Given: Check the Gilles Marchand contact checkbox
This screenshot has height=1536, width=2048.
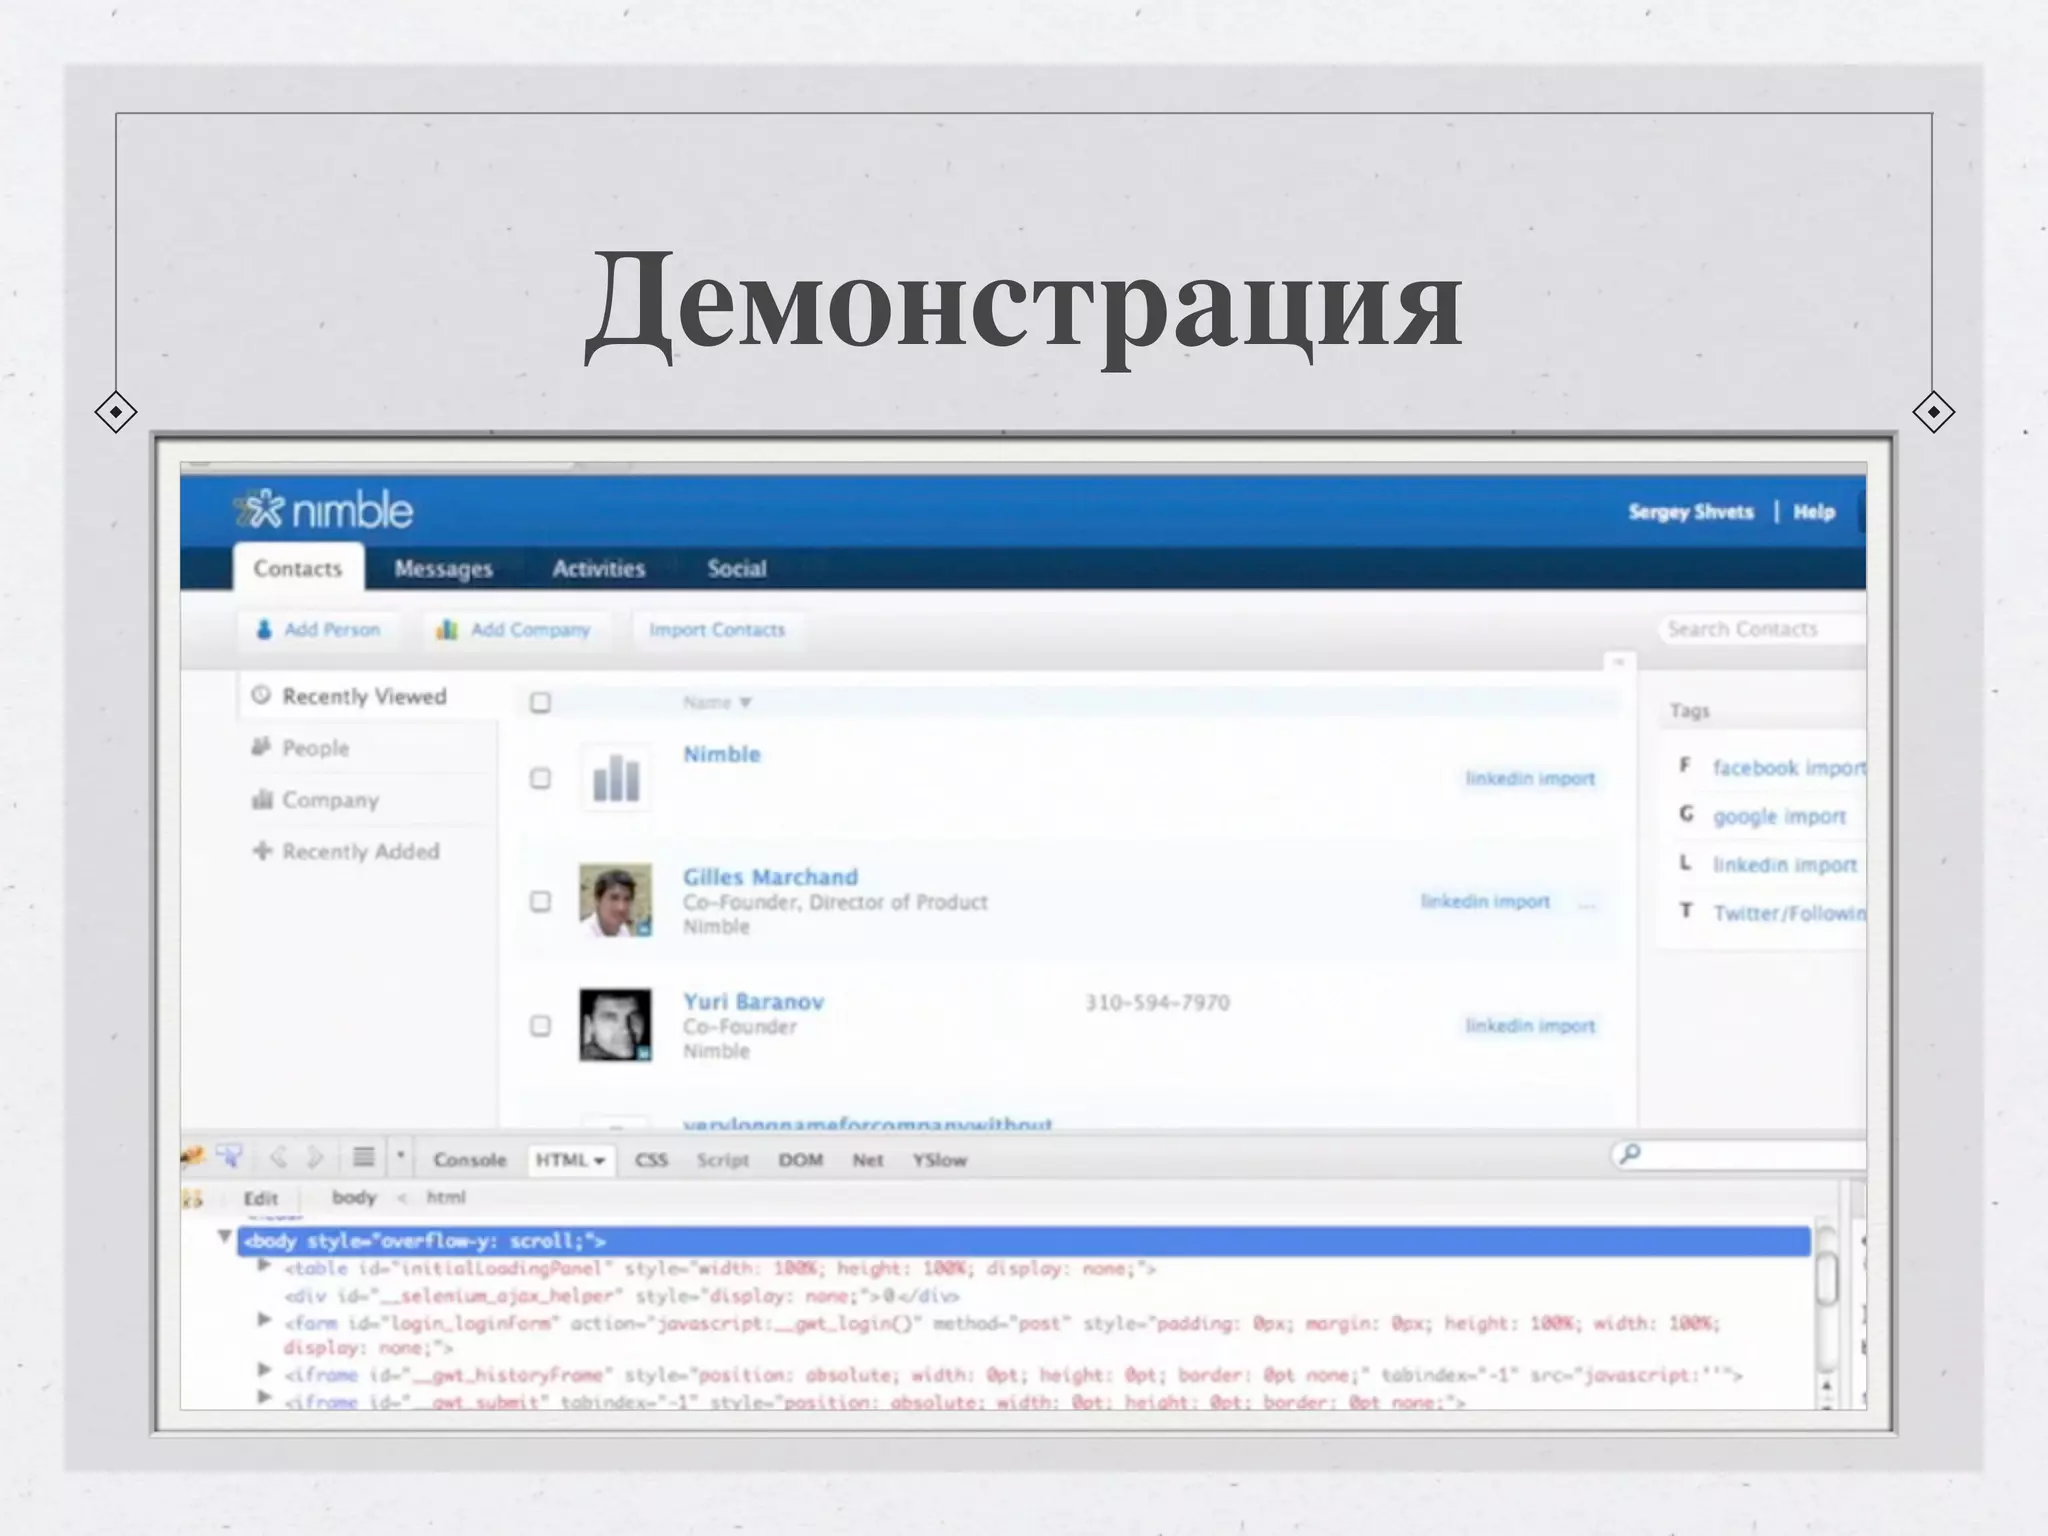Looking at the screenshot, I should click(540, 902).
